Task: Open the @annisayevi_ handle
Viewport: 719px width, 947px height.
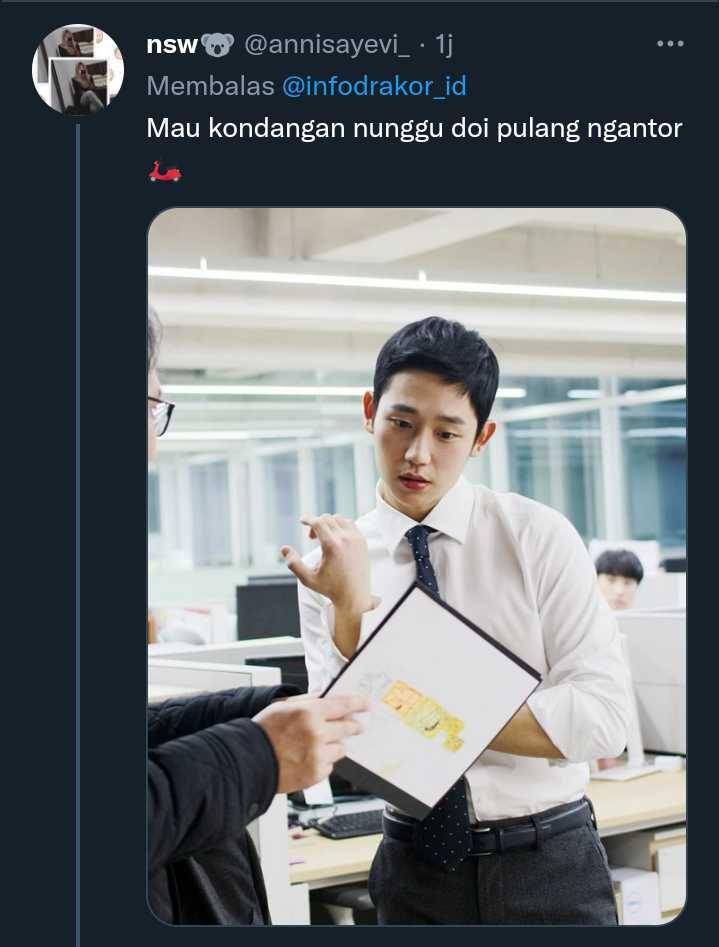Action: pos(326,45)
